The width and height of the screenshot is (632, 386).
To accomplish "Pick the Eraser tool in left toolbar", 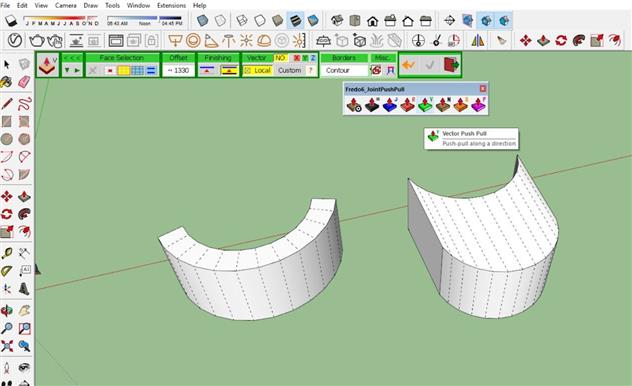I will pyautogui.click(x=24, y=82).
